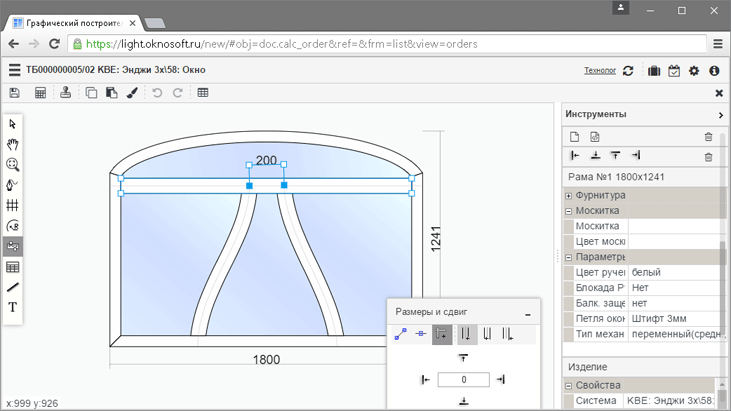Paste with the clipboard icon
The image size is (731, 411).
pyautogui.click(x=111, y=93)
